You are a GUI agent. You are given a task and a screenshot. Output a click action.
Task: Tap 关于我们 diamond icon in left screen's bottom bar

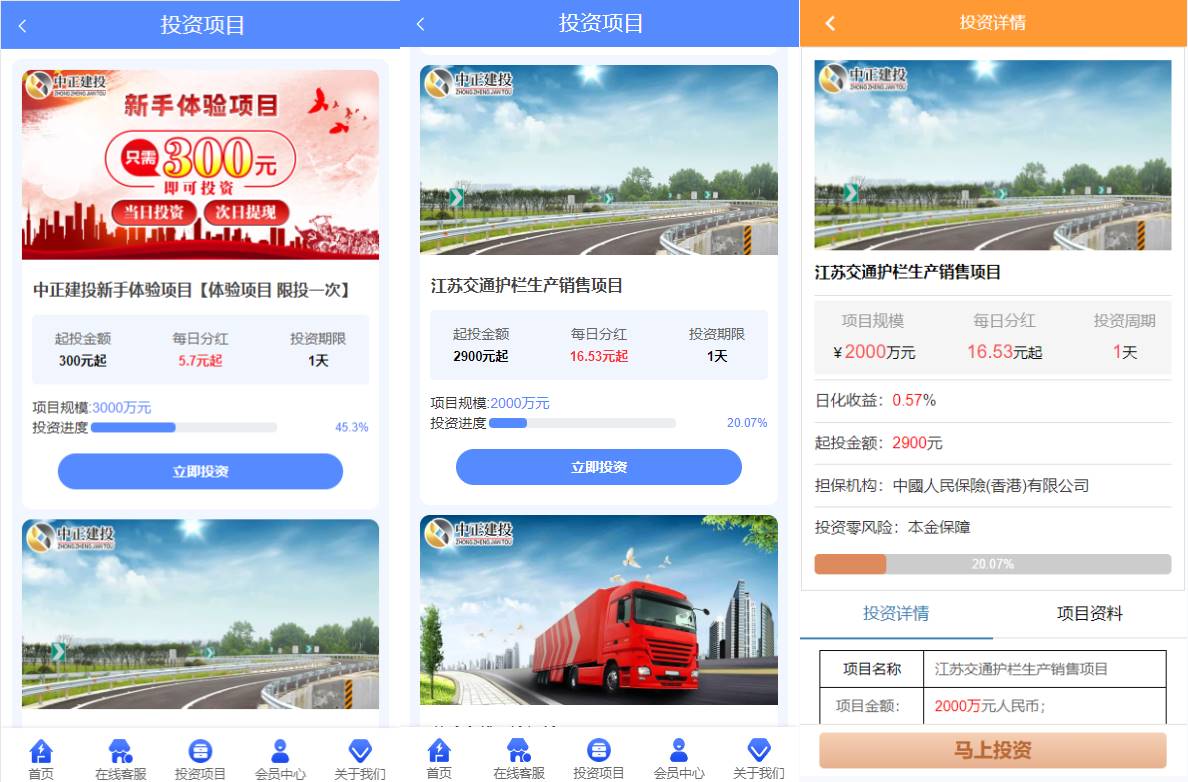point(360,752)
